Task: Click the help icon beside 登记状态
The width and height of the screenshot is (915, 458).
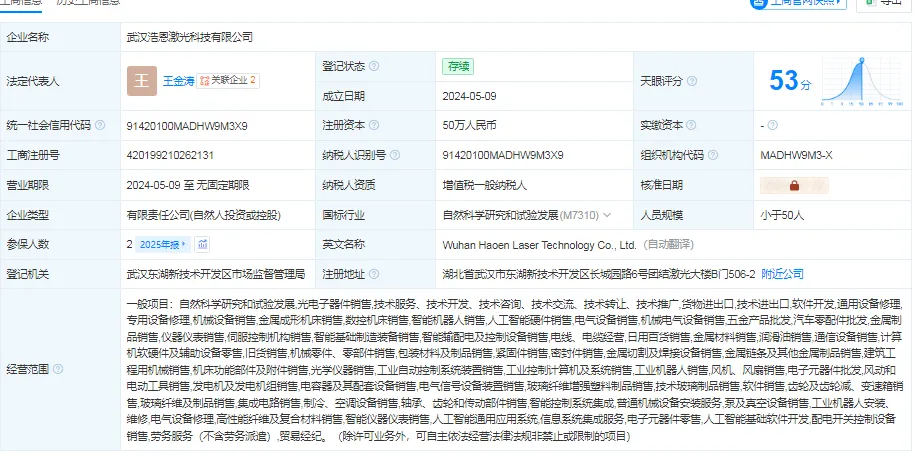Action: click(x=374, y=66)
